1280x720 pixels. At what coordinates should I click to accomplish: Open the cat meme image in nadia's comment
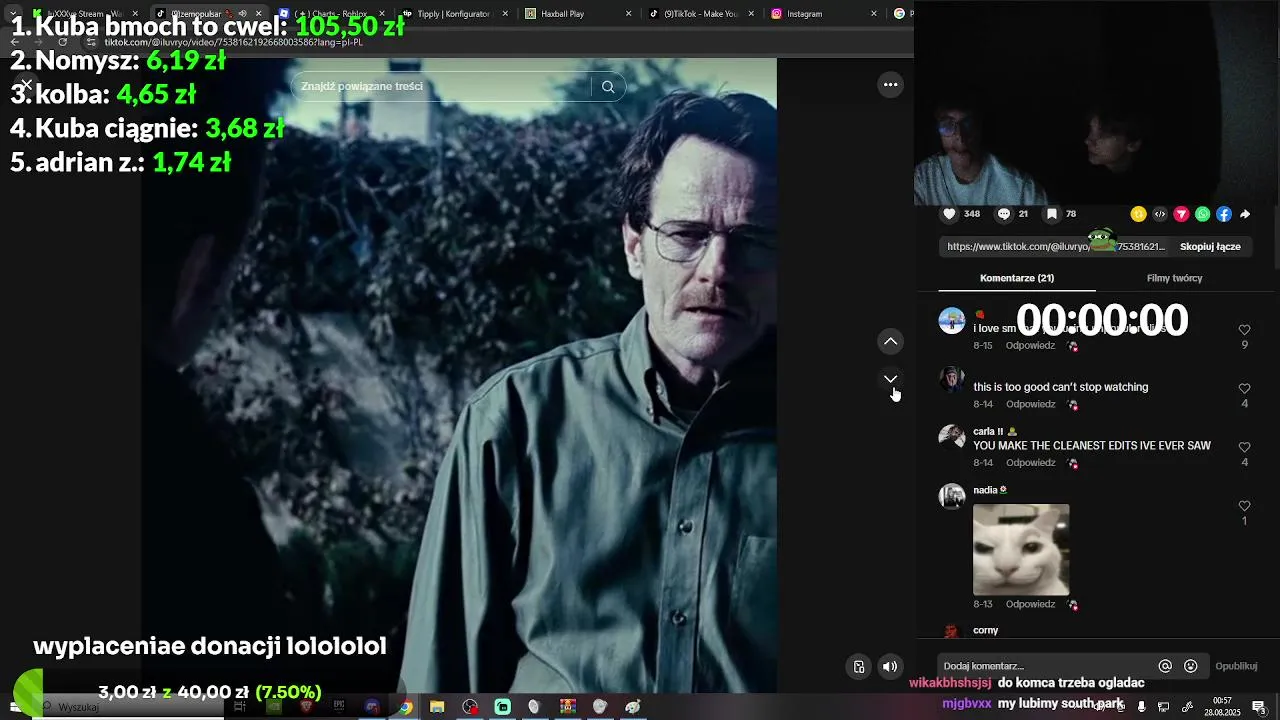click(x=1021, y=550)
